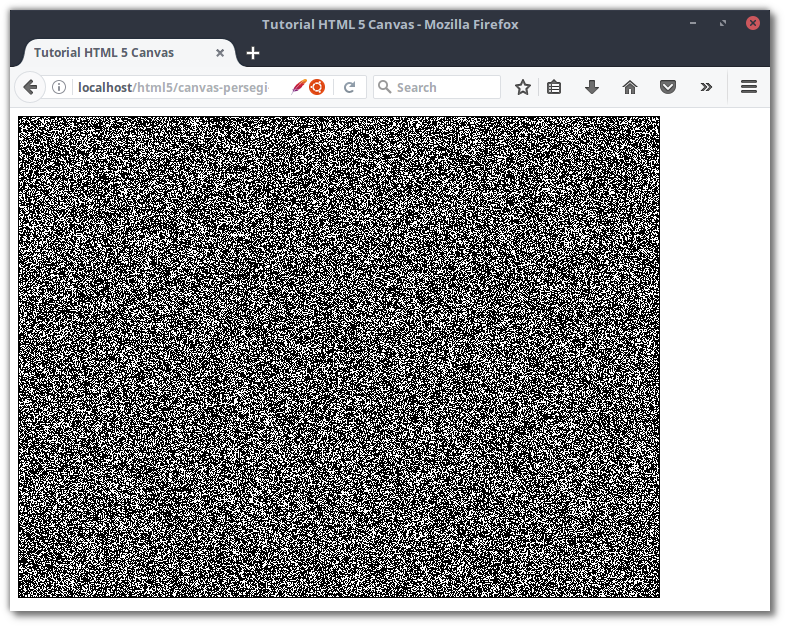
Task: Click the magnifier icon in the Search box
Action: coord(384,88)
